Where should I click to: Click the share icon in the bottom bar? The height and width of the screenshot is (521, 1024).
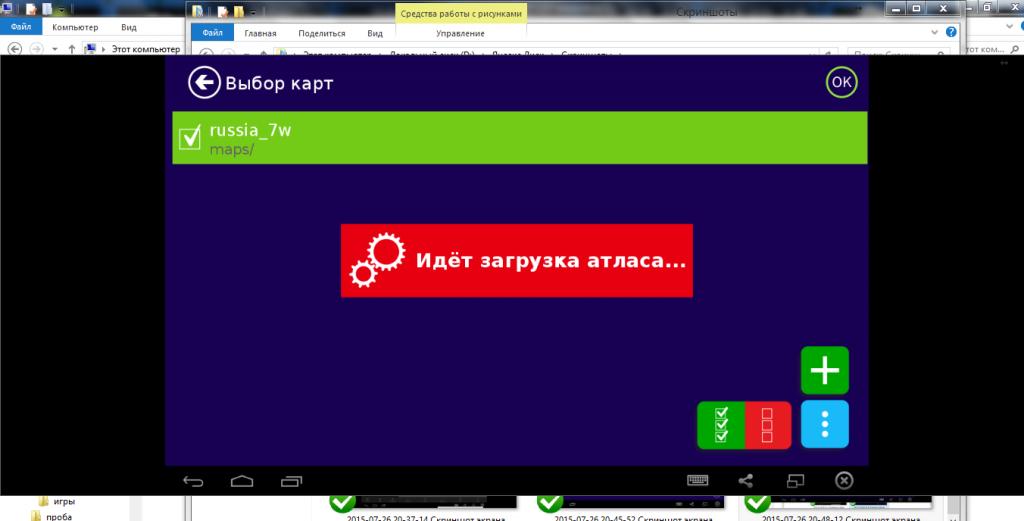(745, 480)
